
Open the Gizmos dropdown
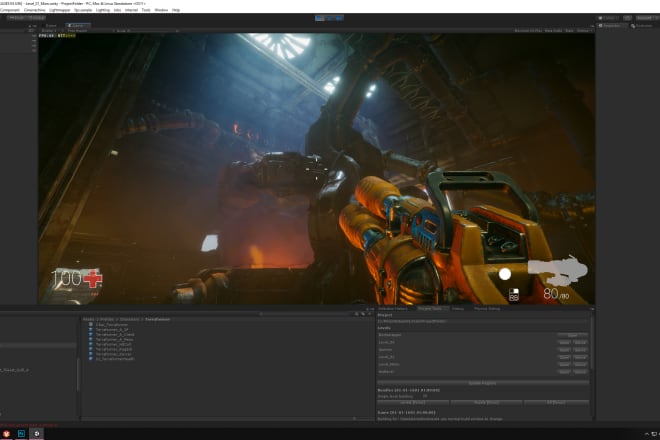click(583, 31)
